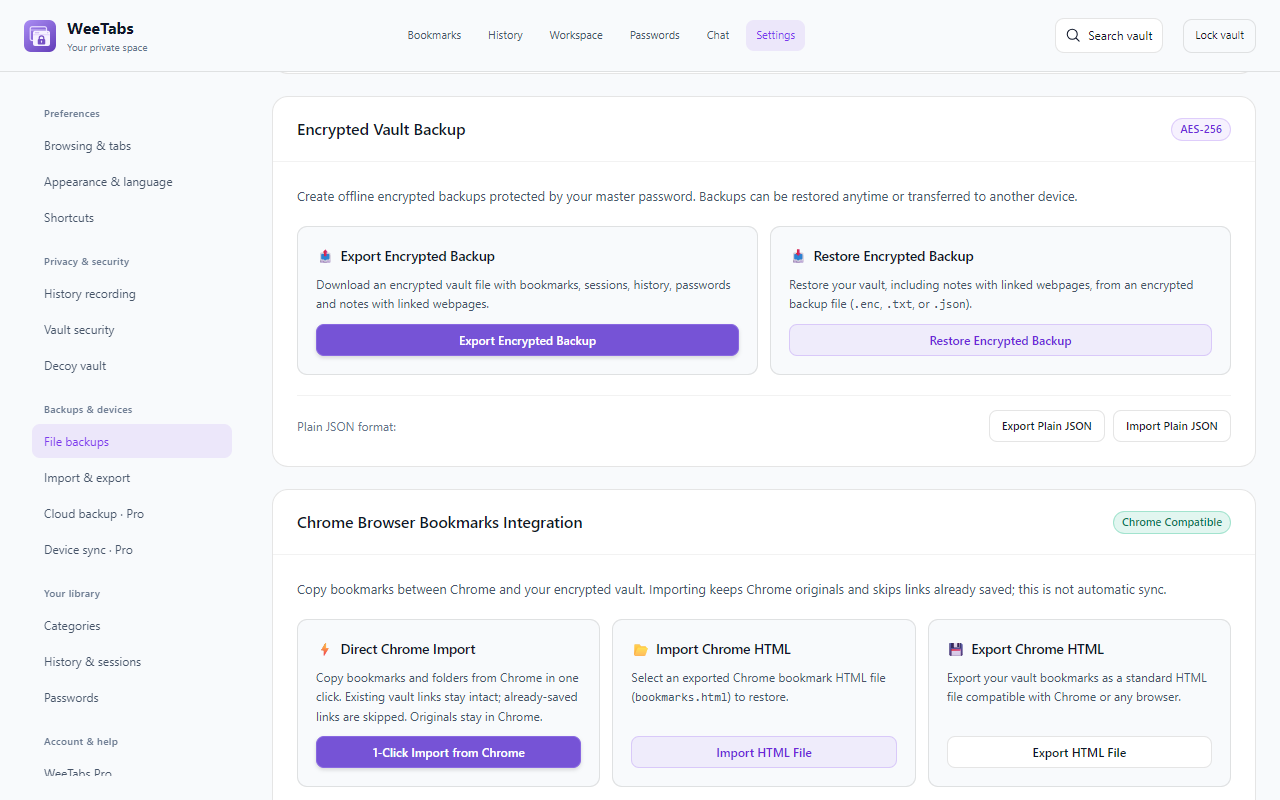Click the Export HTML File button
The width and height of the screenshot is (1280, 800).
1079,752
